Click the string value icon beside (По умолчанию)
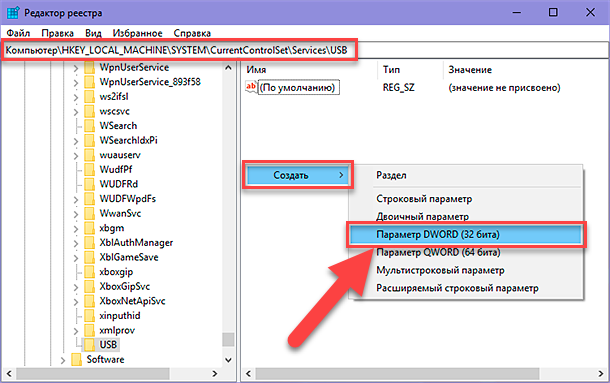This screenshot has width=610, height=383. click(251, 87)
